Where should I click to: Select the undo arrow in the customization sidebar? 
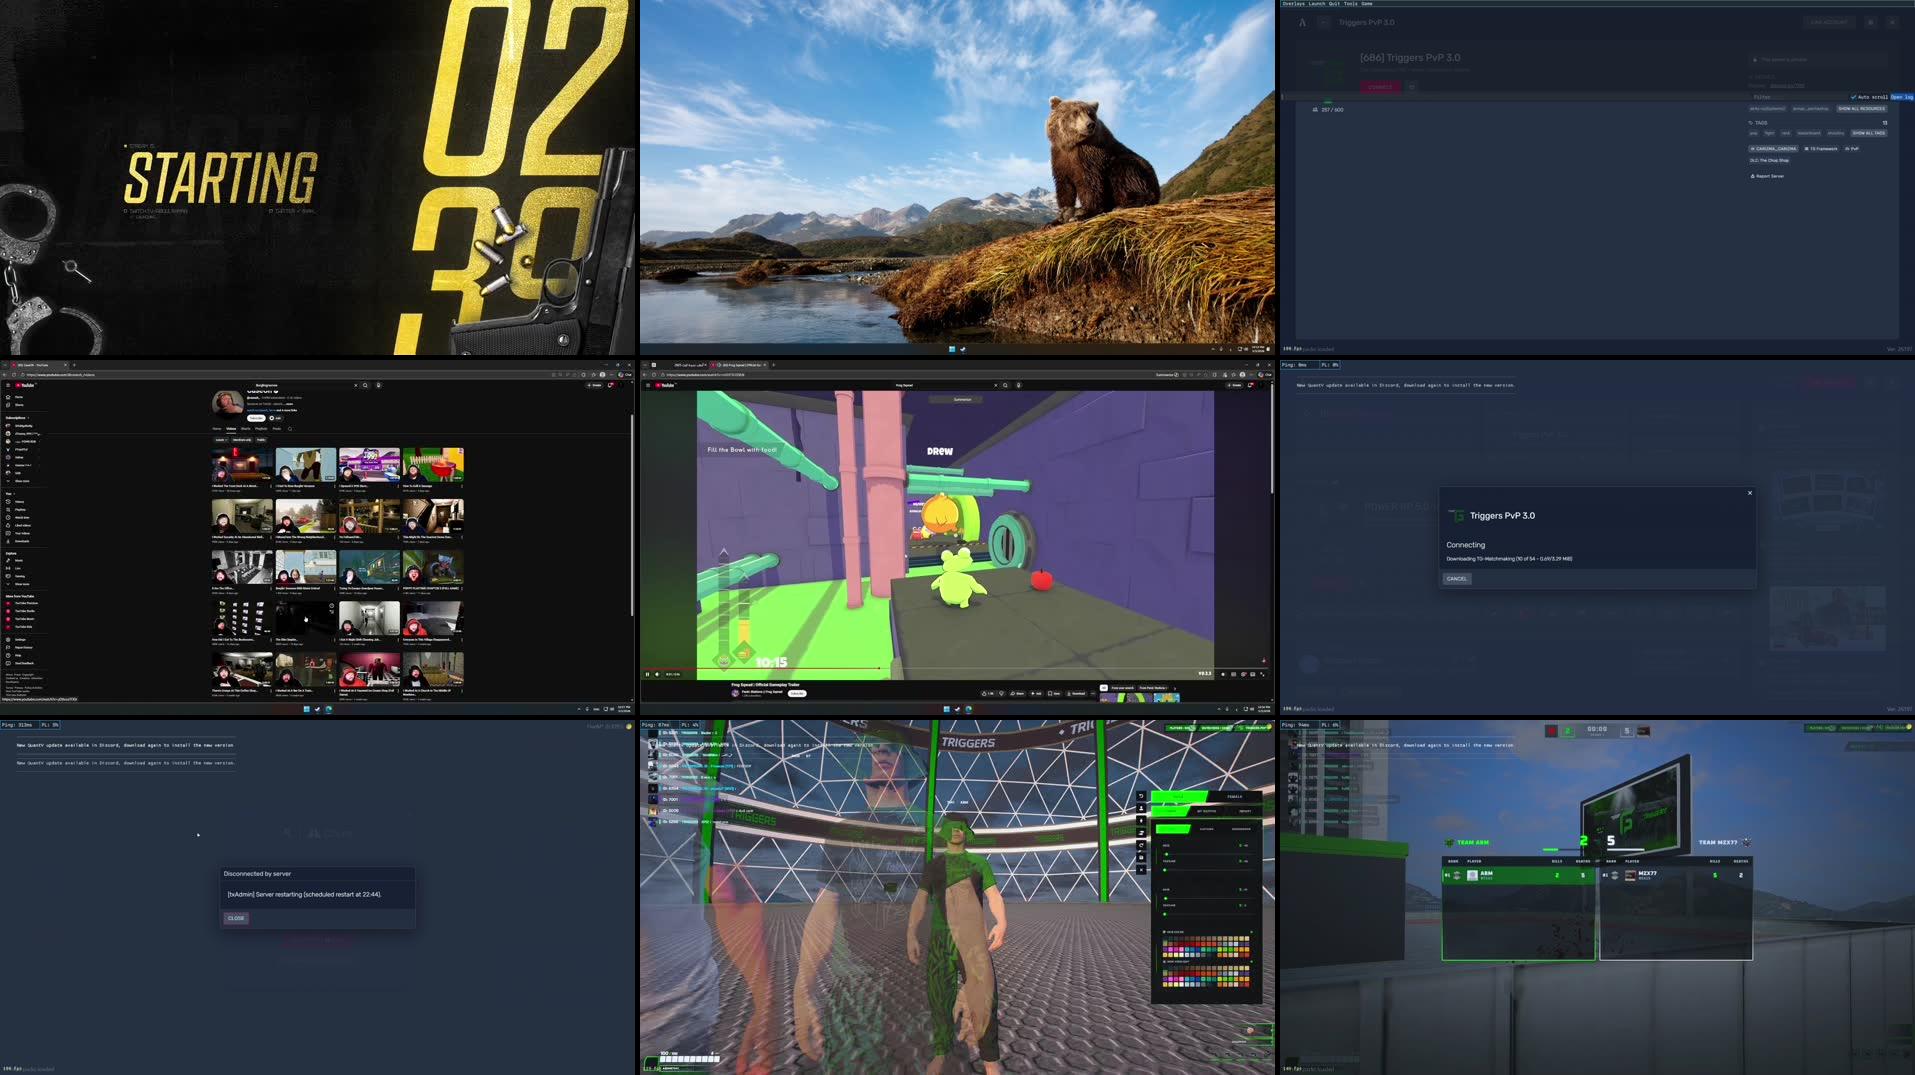(1141, 796)
